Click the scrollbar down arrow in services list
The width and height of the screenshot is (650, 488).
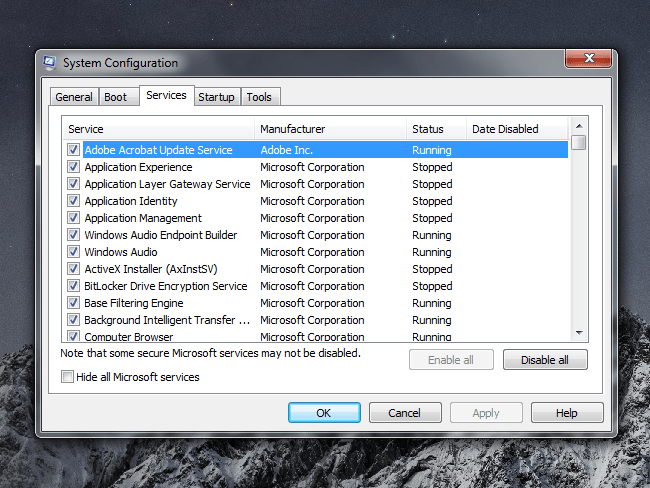[578, 332]
